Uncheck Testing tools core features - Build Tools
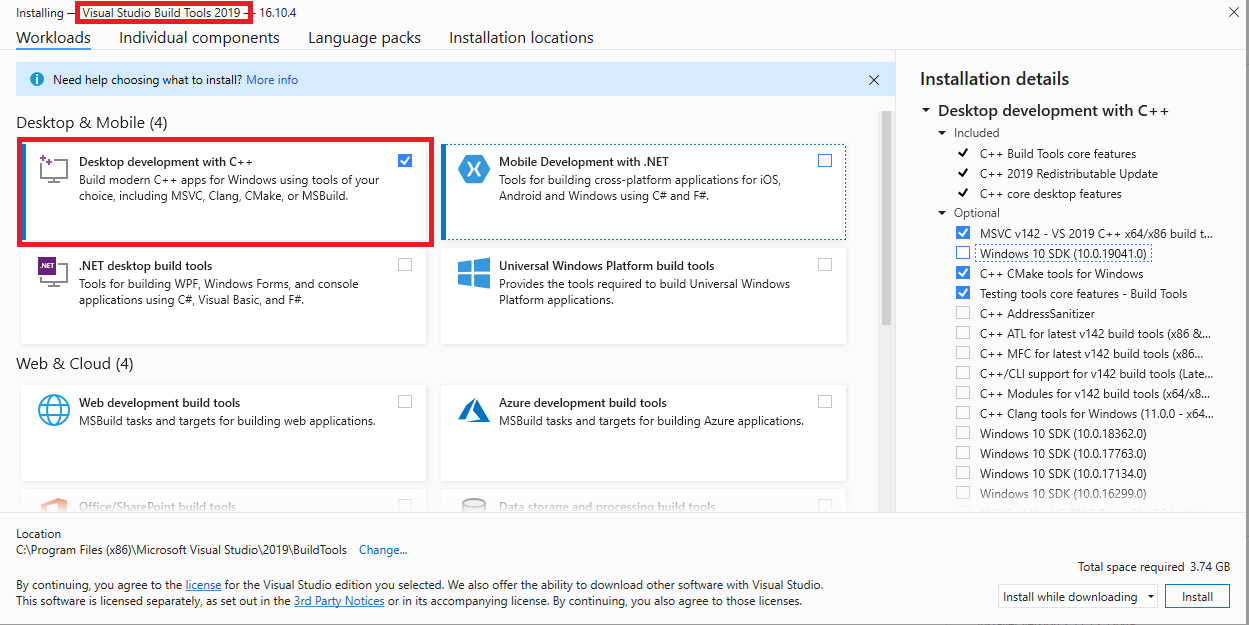Screen dimensions: 1249x625 pos(962,293)
